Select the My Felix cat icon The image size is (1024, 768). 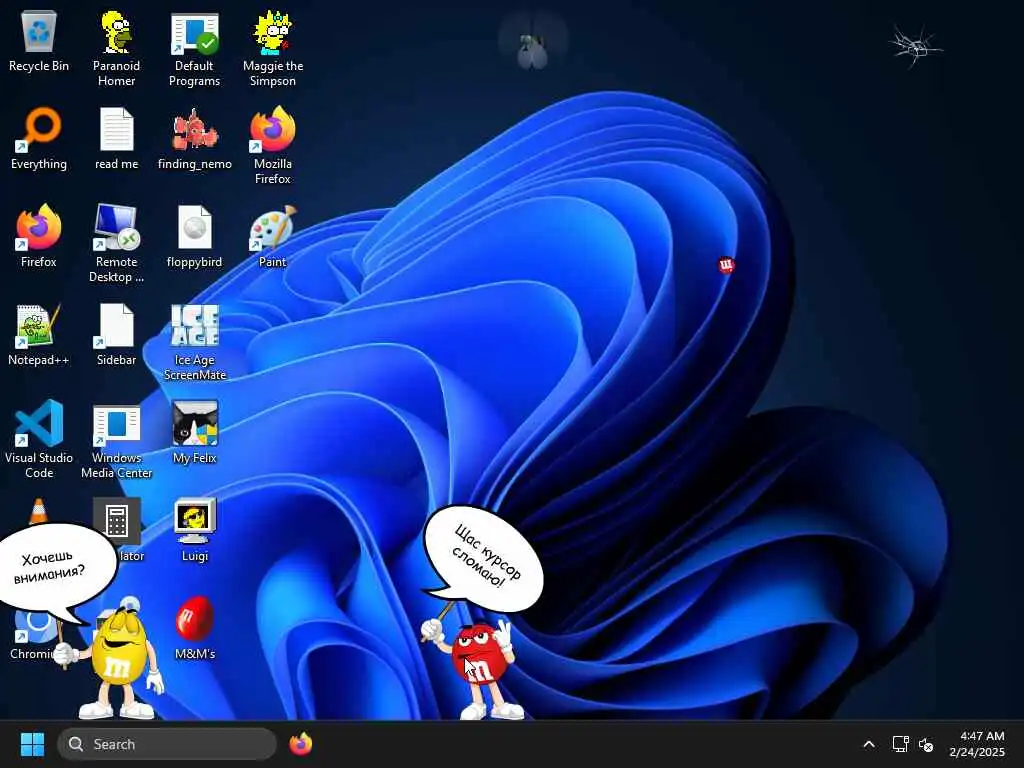195,432
